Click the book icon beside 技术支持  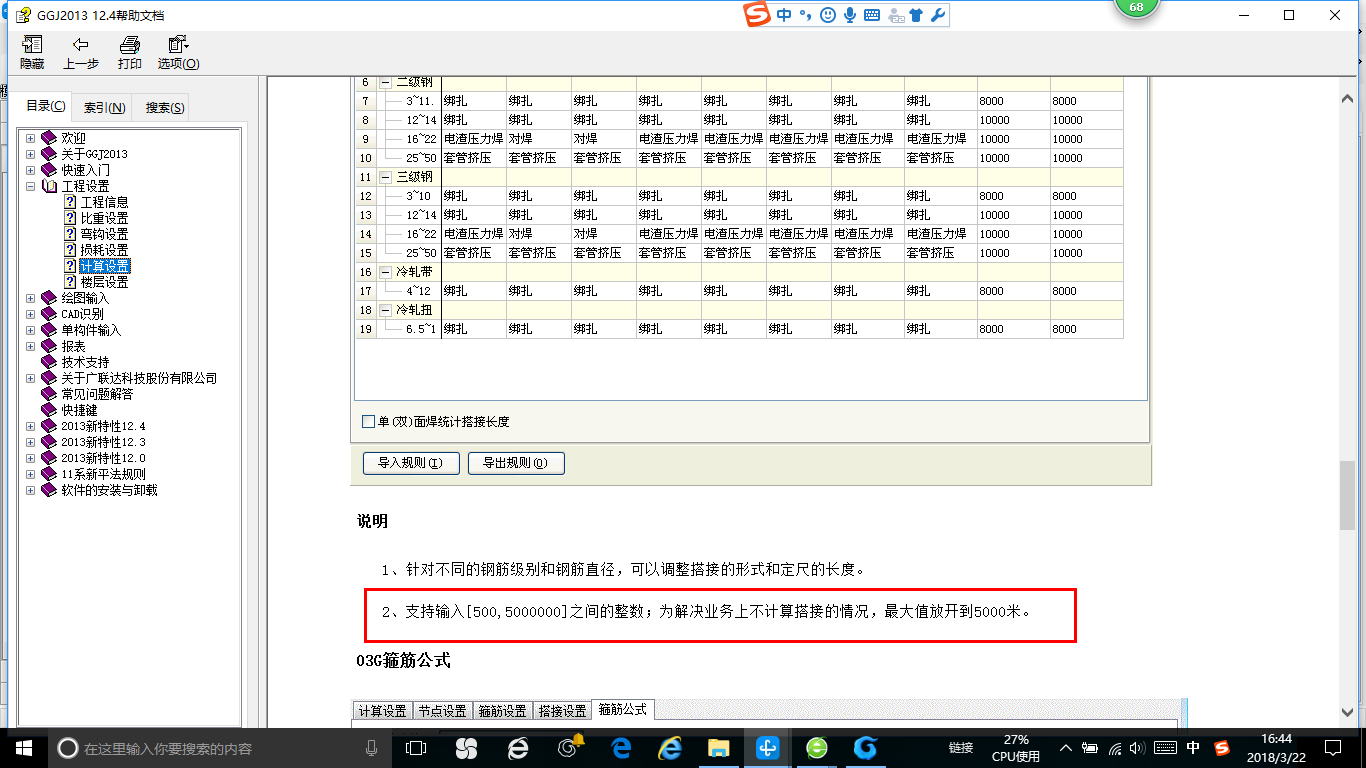(x=49, y=362)
